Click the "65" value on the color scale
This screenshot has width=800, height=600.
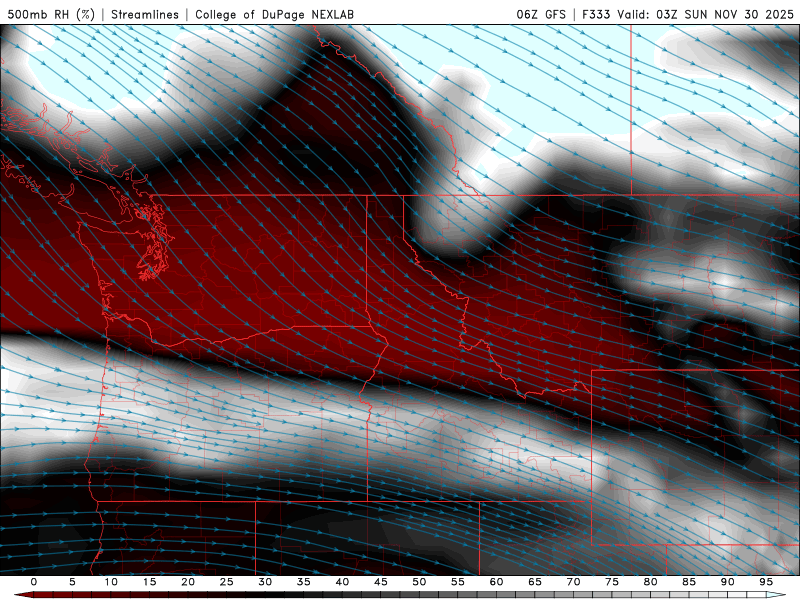click(535, 582)
